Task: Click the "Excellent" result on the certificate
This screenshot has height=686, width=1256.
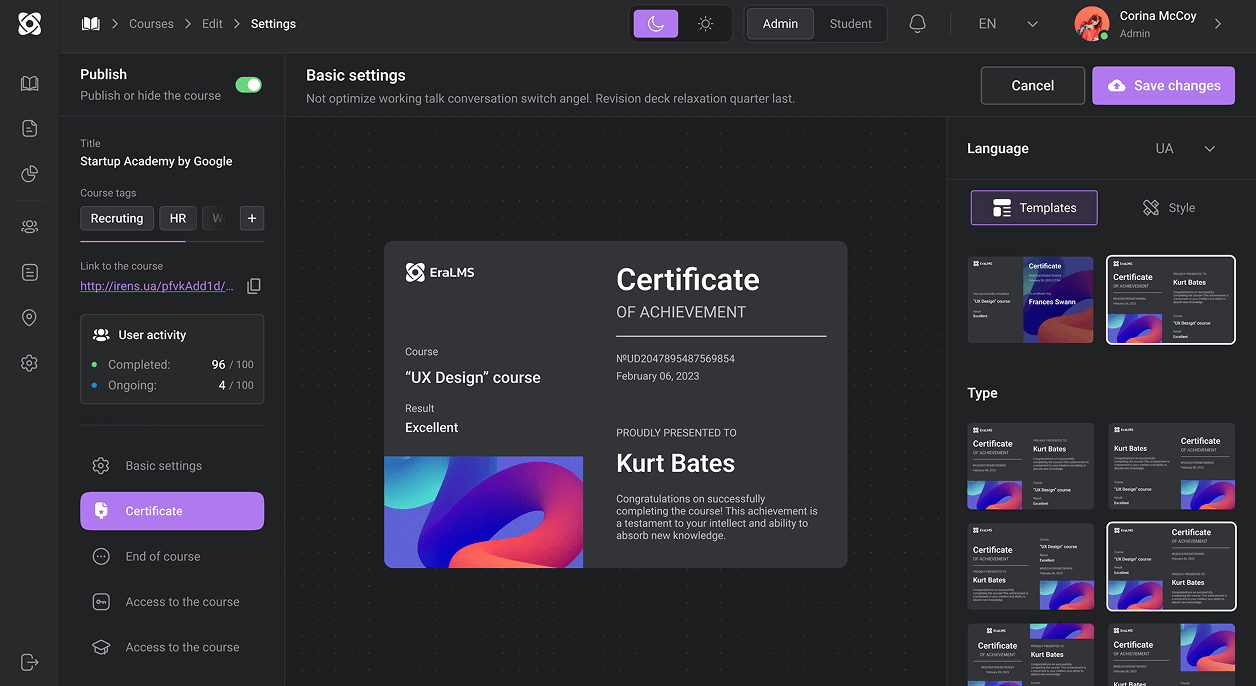Action: tap(432, 427)
